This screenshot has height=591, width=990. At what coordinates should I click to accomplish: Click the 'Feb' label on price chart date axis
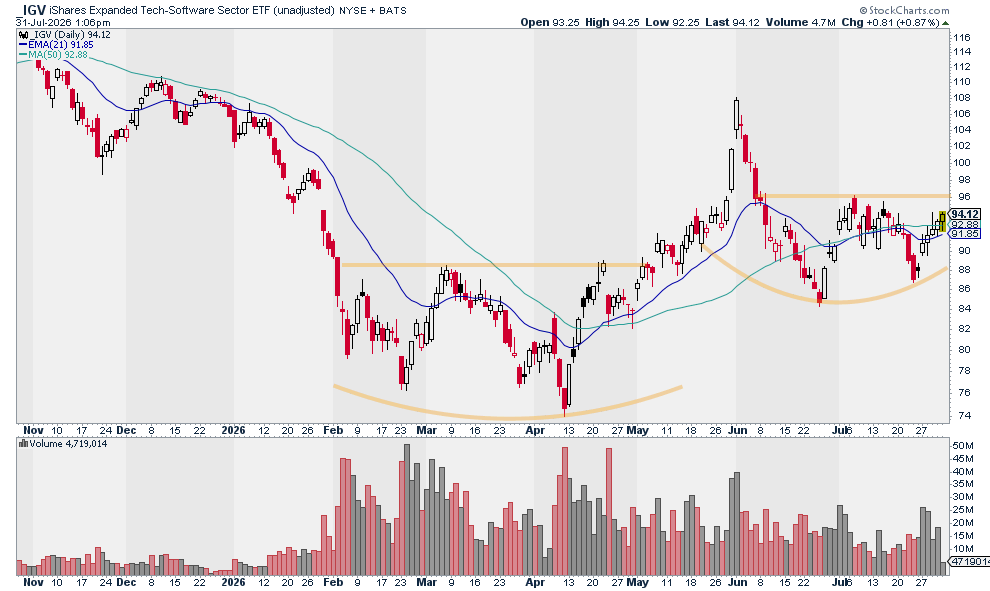click(333, 430)
